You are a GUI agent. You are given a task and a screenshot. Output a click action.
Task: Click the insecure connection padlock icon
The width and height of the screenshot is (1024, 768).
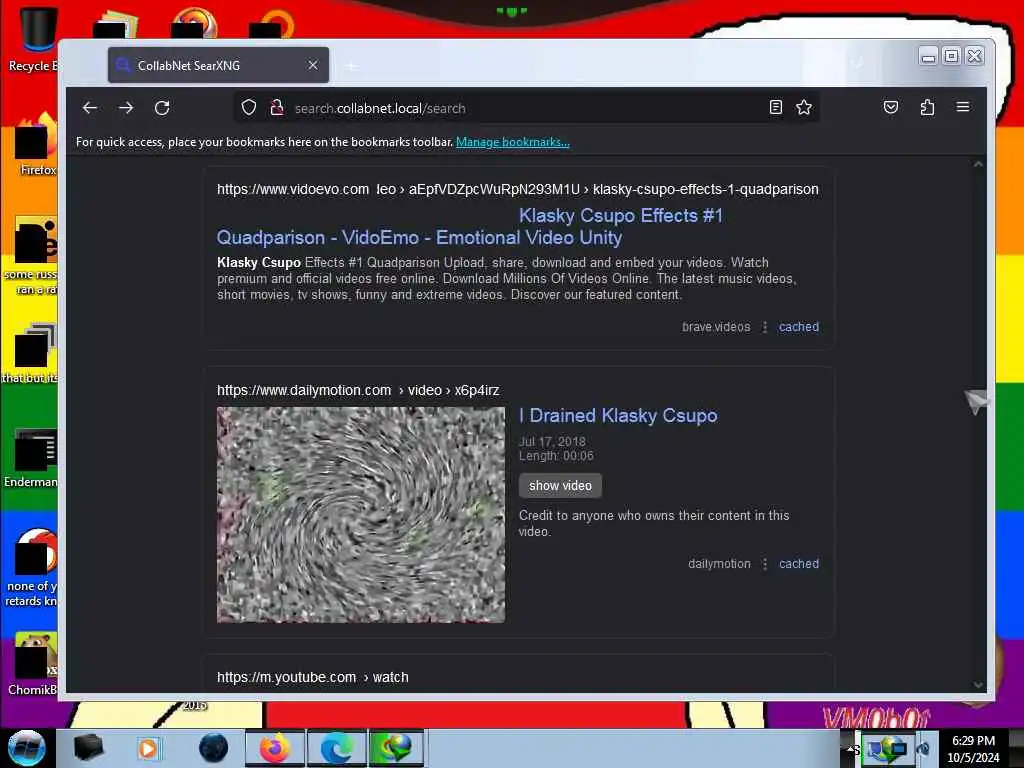(277, 107)
